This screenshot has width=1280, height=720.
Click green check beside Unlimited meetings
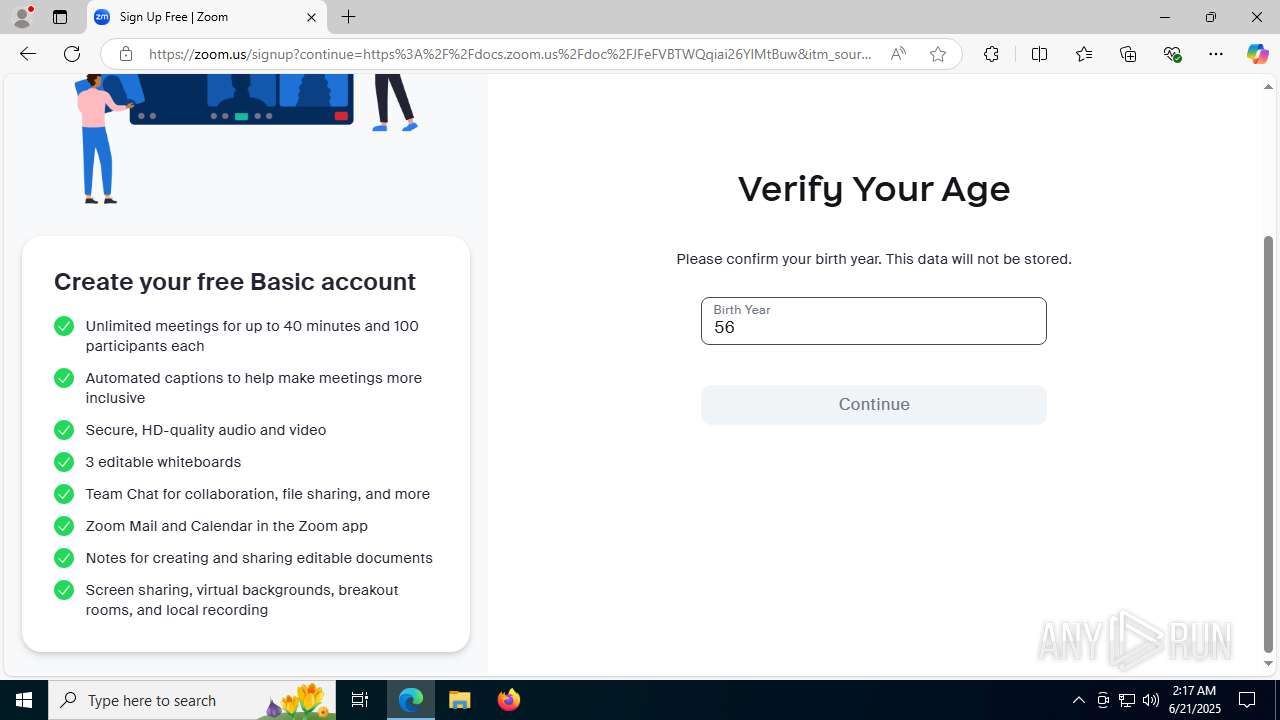tap(64, 326)
